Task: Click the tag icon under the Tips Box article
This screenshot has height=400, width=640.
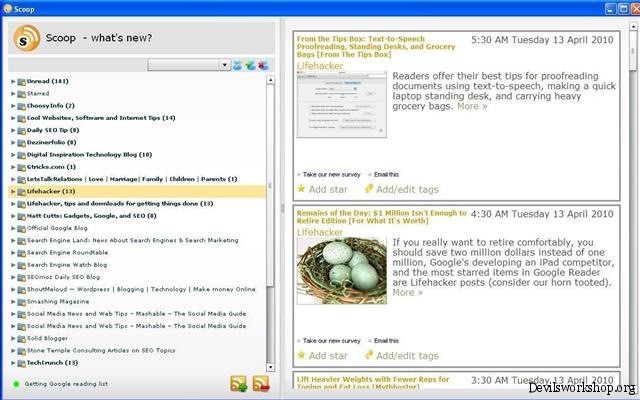Action: (369, 188)
